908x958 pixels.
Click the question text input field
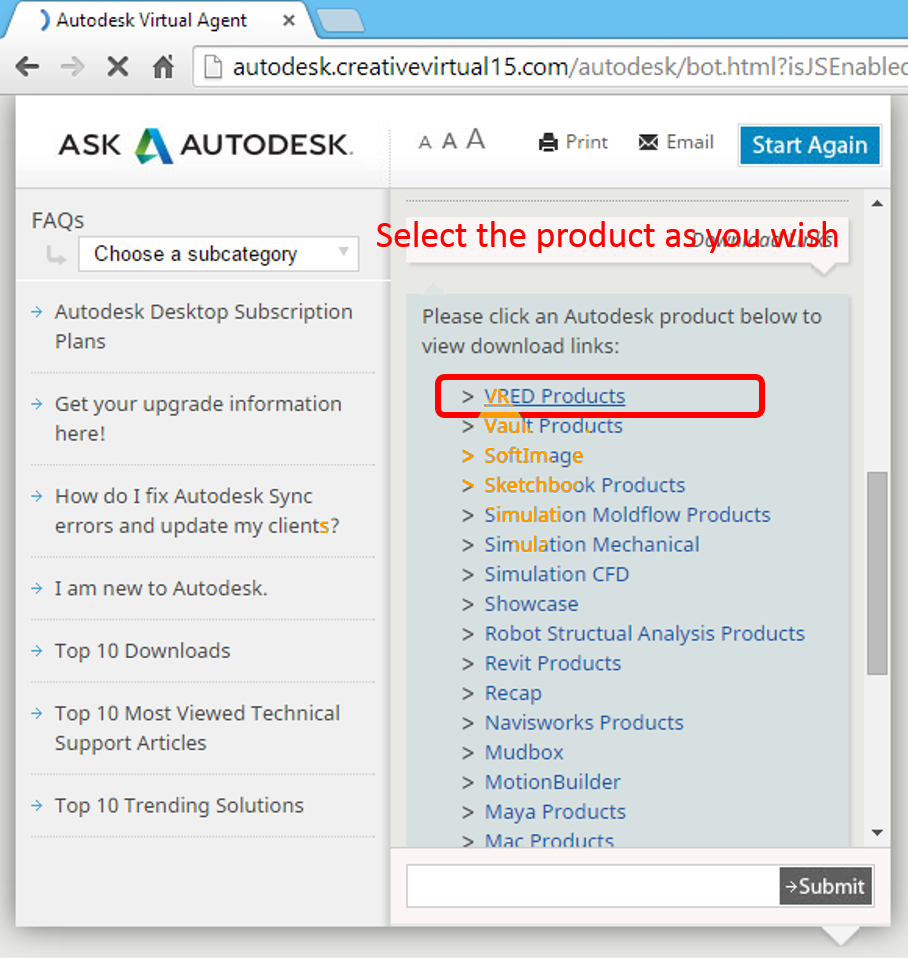click(x=593, y=886)
